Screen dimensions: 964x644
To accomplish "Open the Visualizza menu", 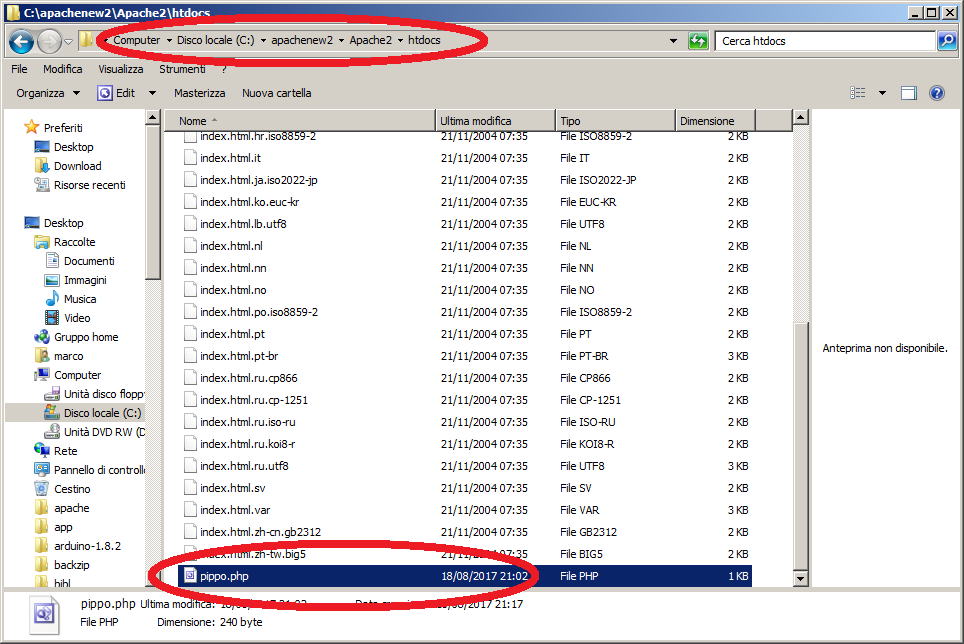I will point(120,69).
